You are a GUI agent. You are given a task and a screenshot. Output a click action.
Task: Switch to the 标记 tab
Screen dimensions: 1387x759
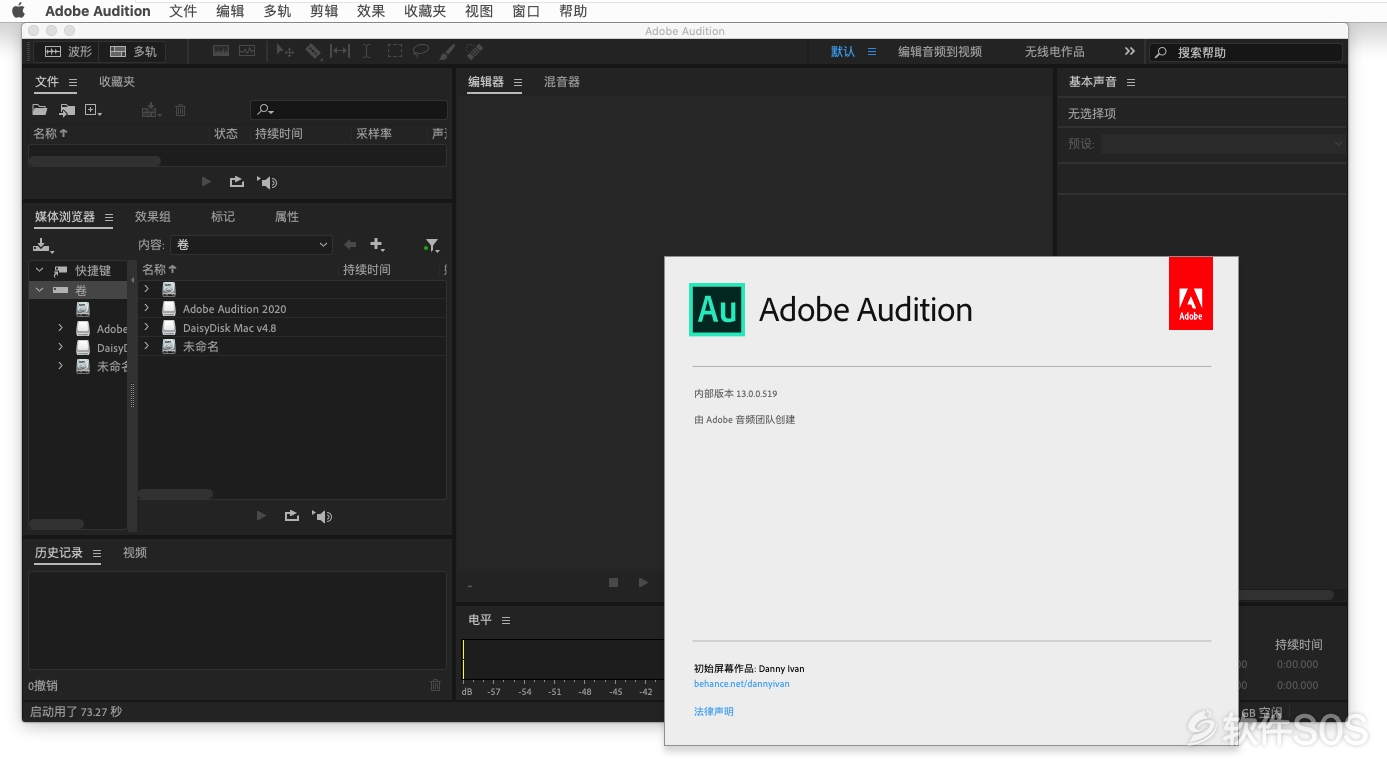(x=223, y=217)
